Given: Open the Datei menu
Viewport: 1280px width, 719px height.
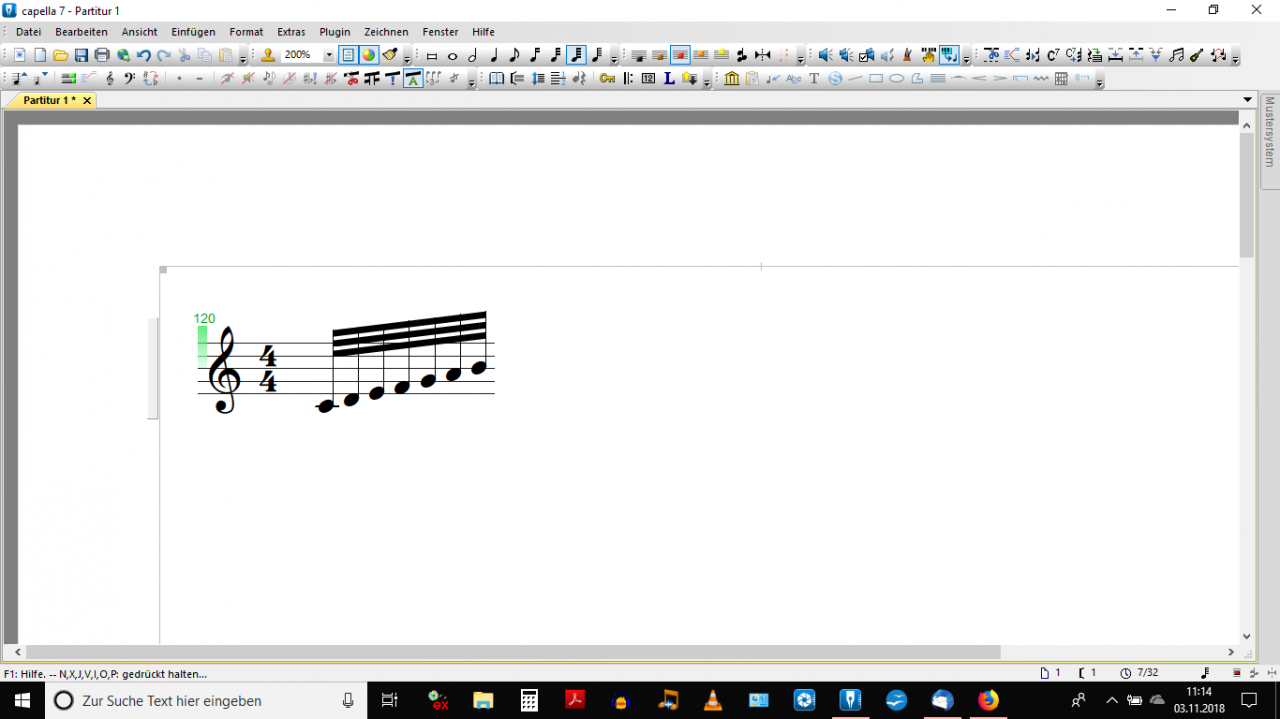Looking at the screenshot, I should pos(28,32).
